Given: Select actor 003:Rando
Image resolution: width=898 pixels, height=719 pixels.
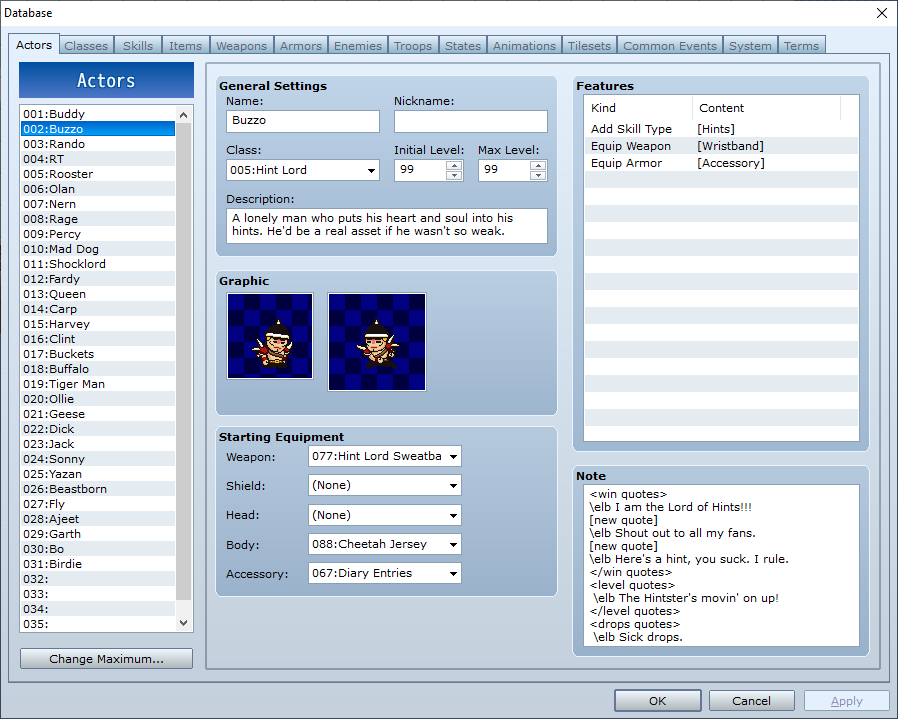Looking at the screenshot, I should [x=98, y=144].
